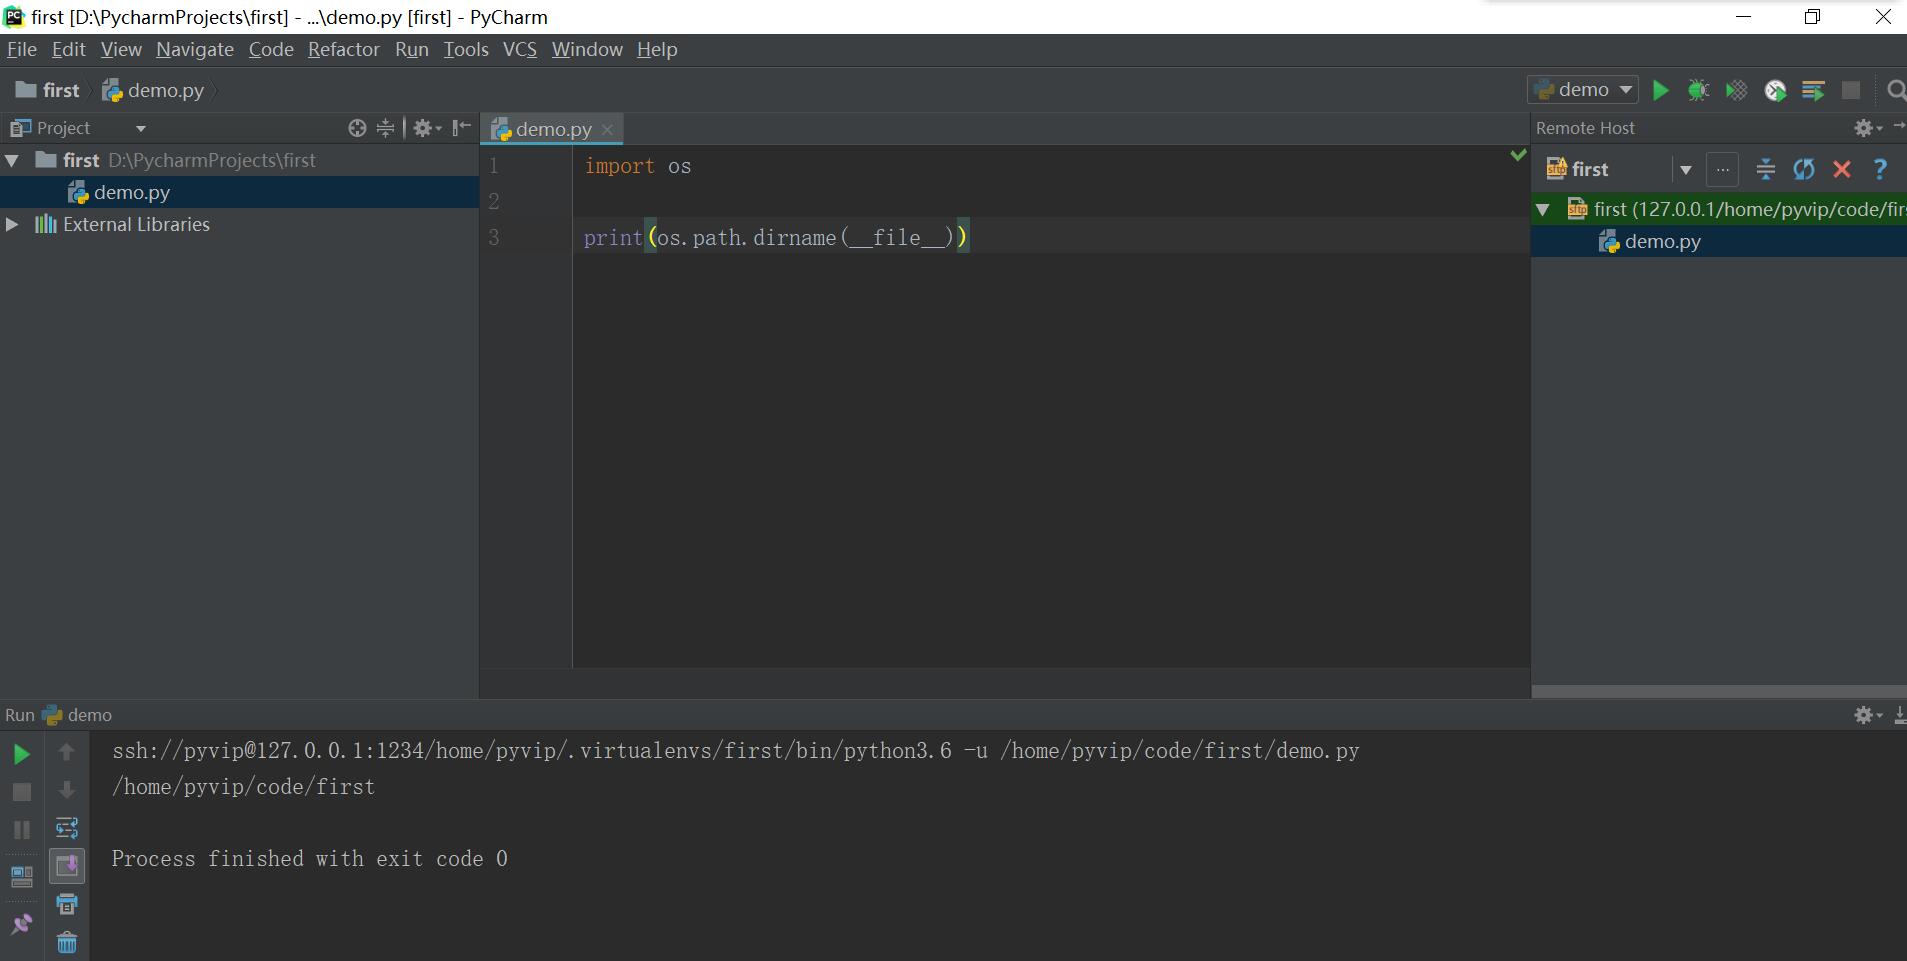The width and height of the screenshot is (1907, 961).
Task: Hide the Remote Host panel arrow
Action: click(1899, 127)
